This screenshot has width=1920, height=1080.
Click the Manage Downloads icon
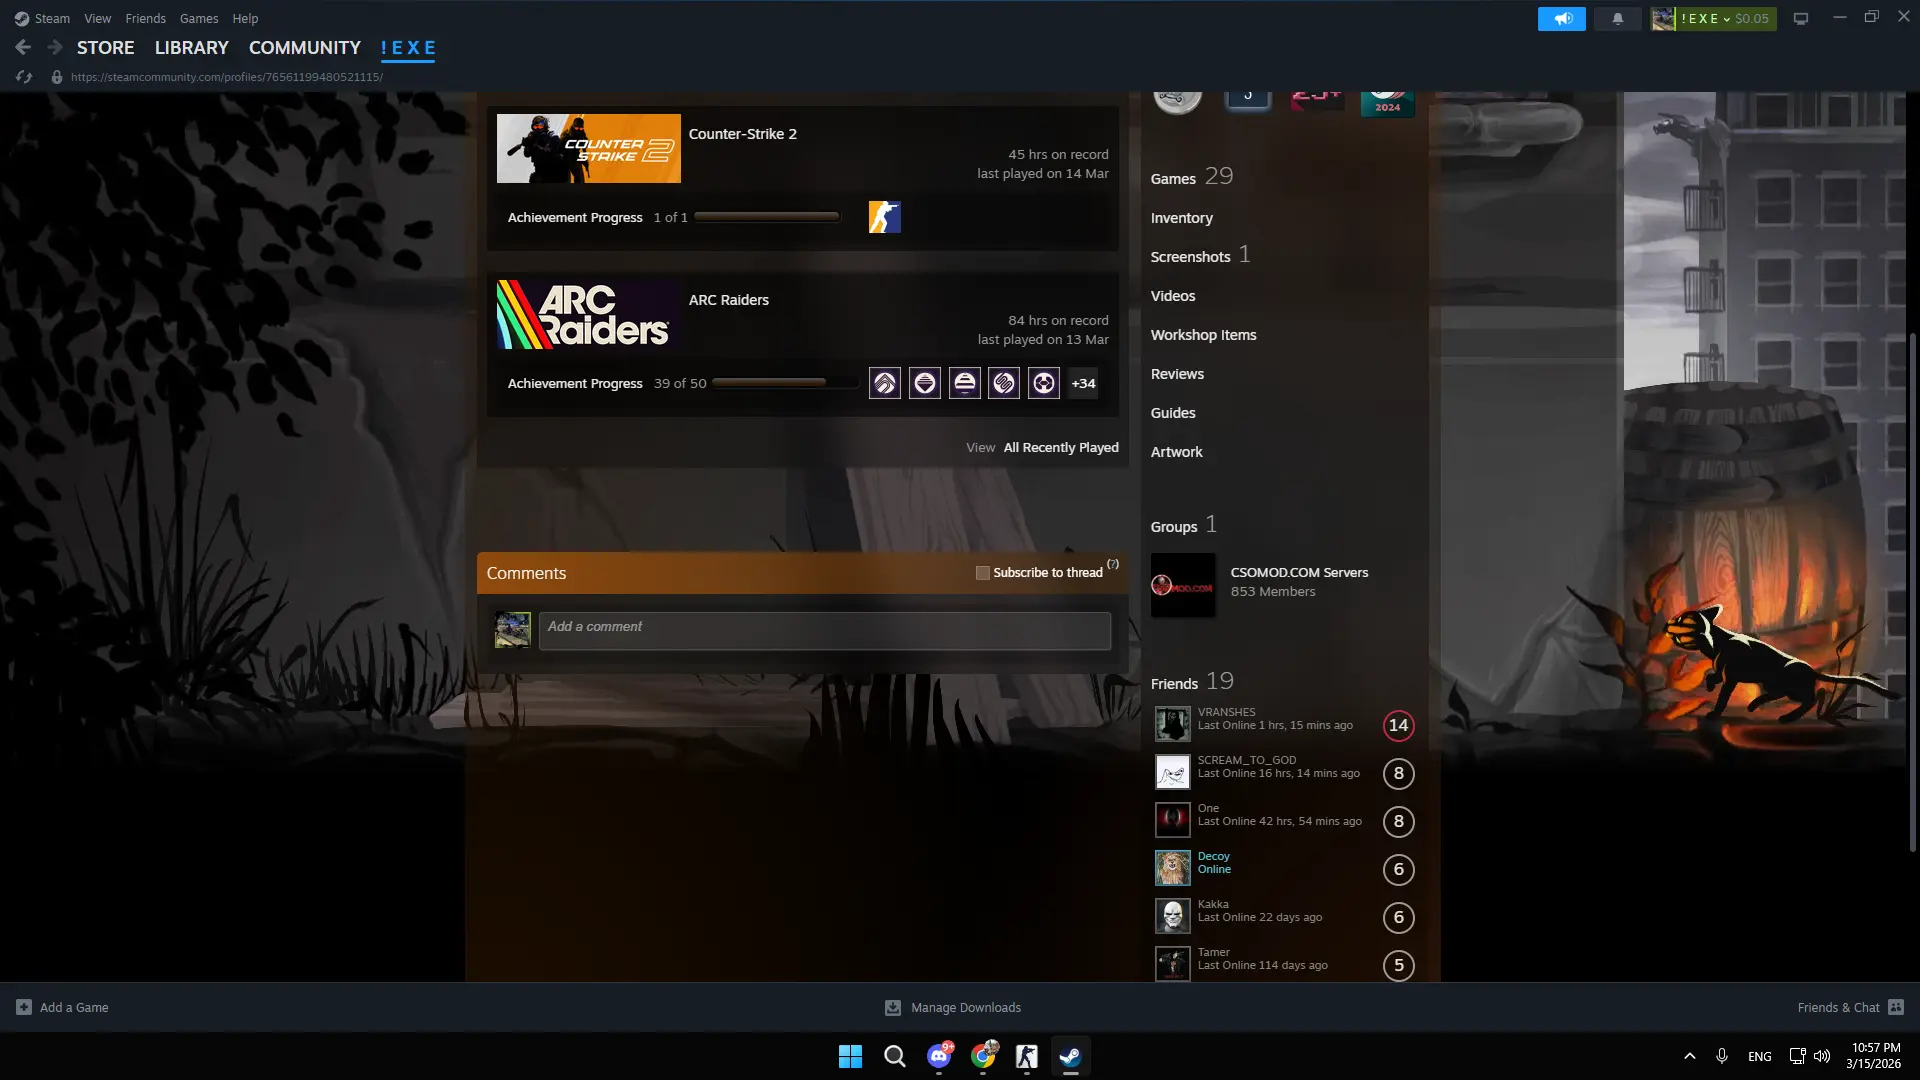tap(893, 1007)
